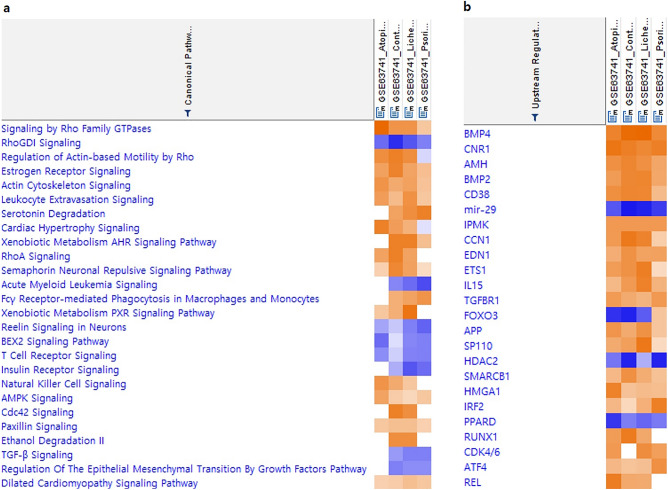Click the Upstream Regulators filter funnel icon

(535, 117)
